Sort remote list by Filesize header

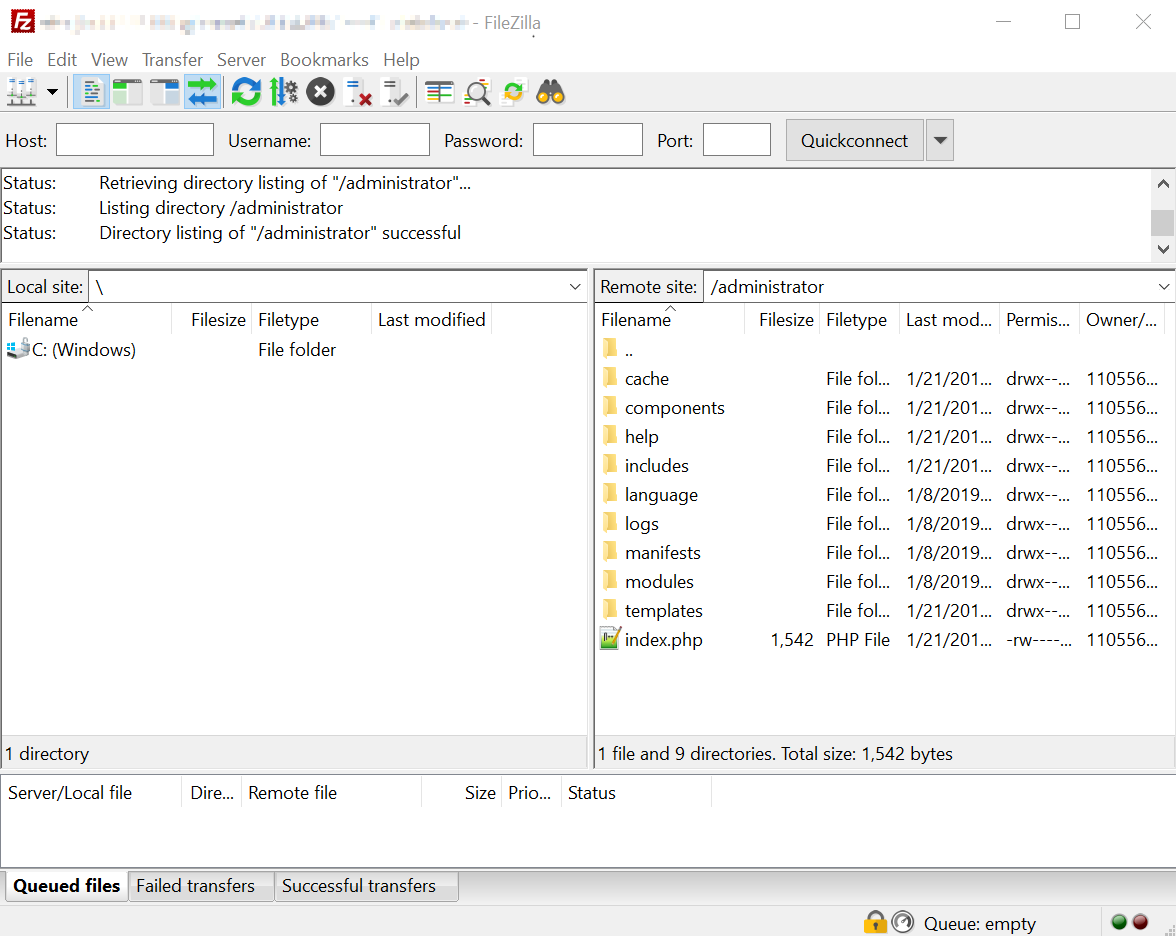[783, 320]
